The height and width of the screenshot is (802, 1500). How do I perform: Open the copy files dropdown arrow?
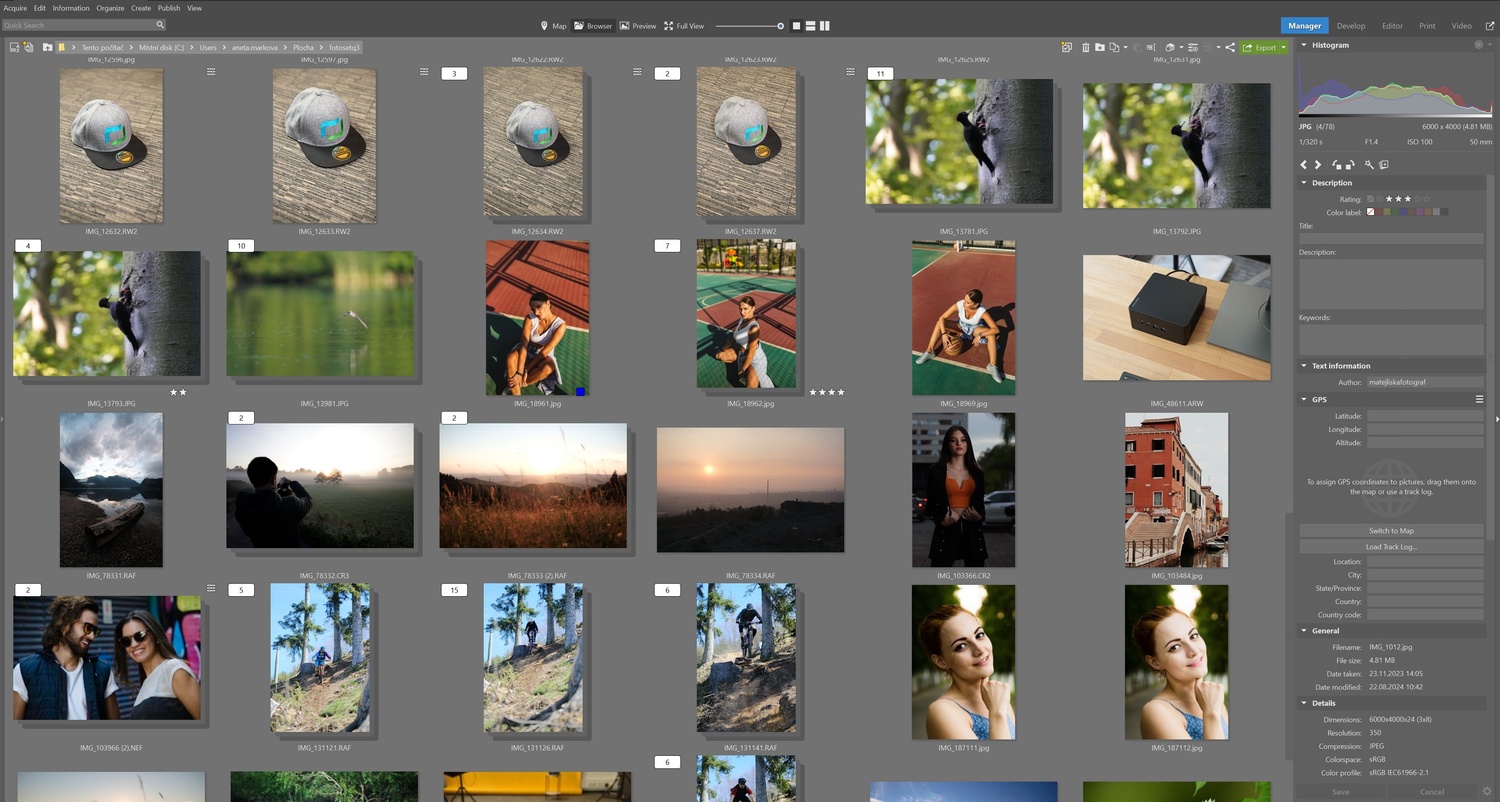[x=1125, y=47]
